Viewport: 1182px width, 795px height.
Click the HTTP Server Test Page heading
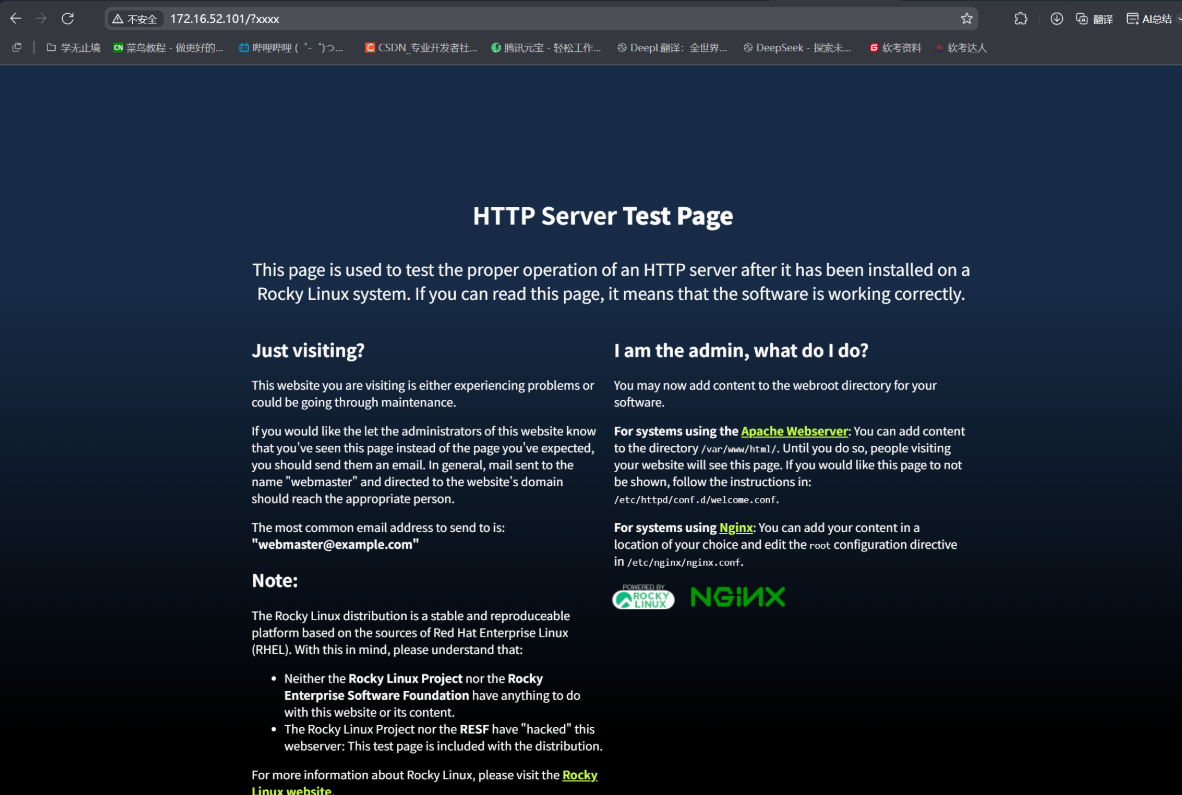click(x=603, y=216)
